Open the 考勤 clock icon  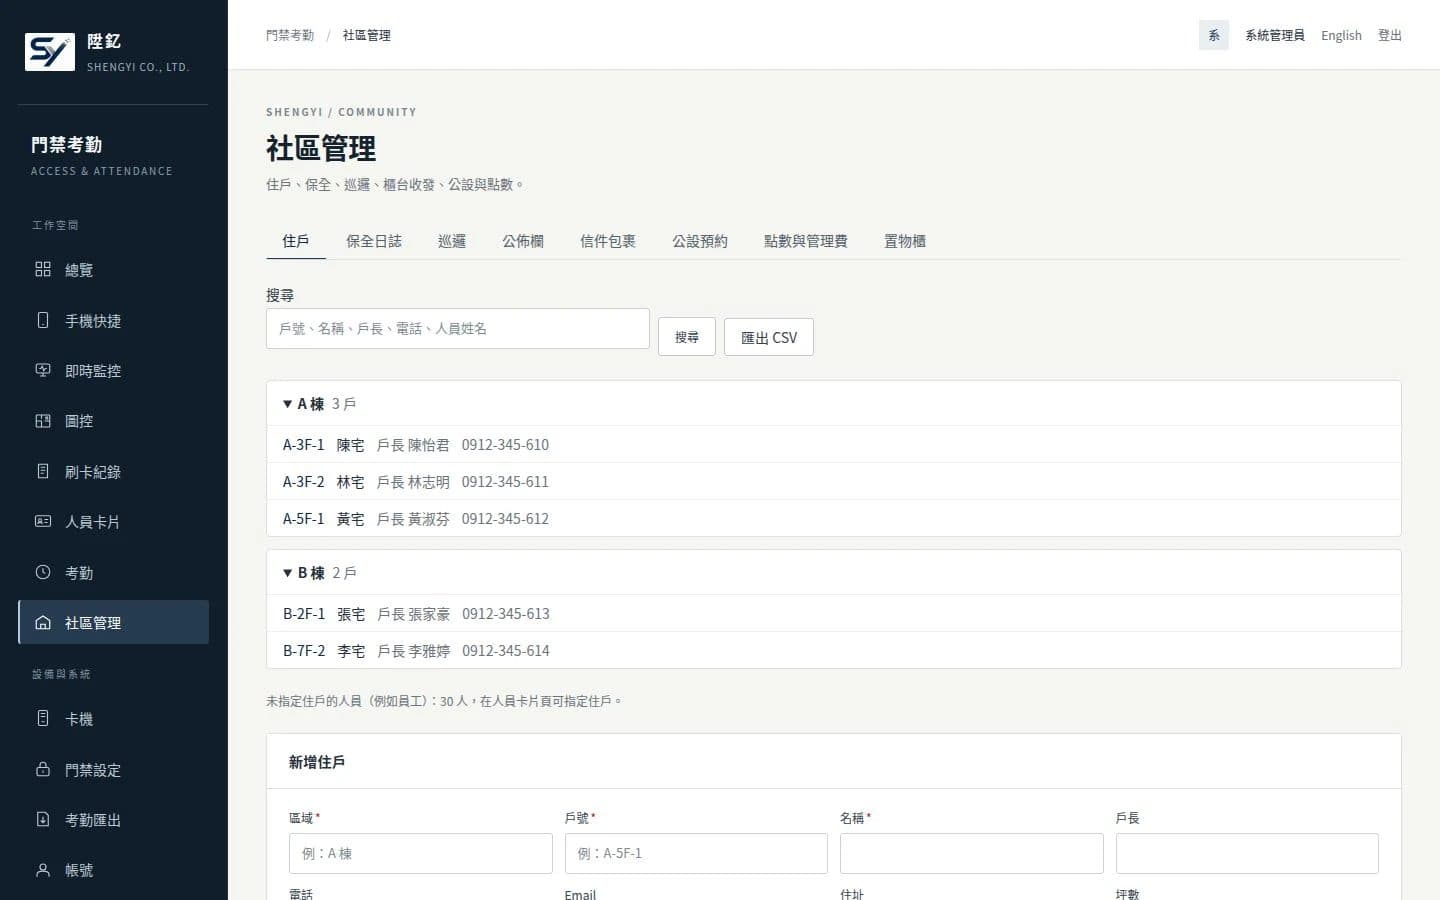(43, 572)
